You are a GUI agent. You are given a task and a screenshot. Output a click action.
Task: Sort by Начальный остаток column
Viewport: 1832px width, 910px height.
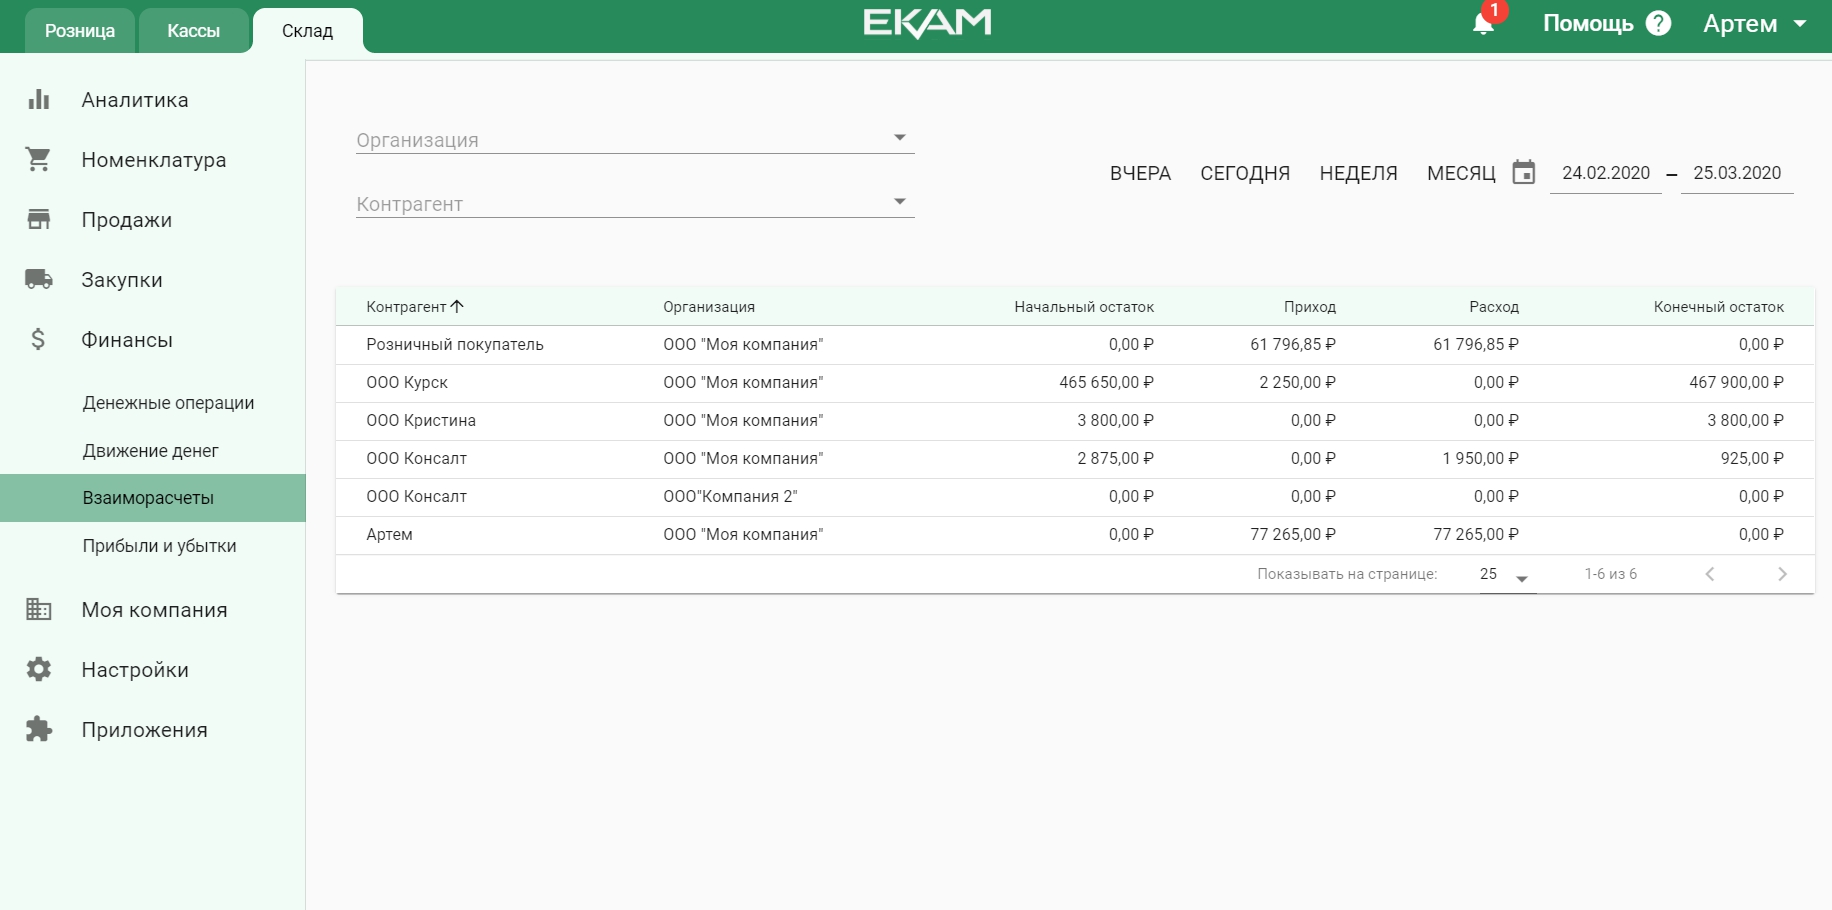(x=1084, y=307)
